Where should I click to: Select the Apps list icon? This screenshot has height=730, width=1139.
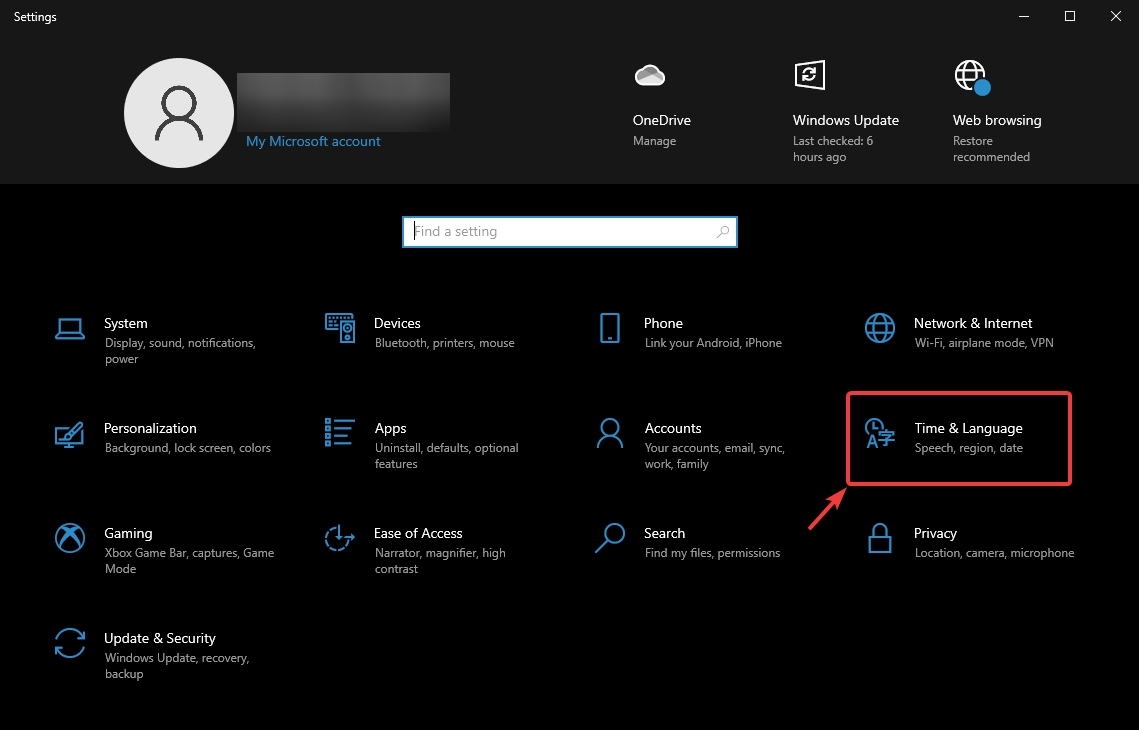pyautogui.click(x=340, y=432)
